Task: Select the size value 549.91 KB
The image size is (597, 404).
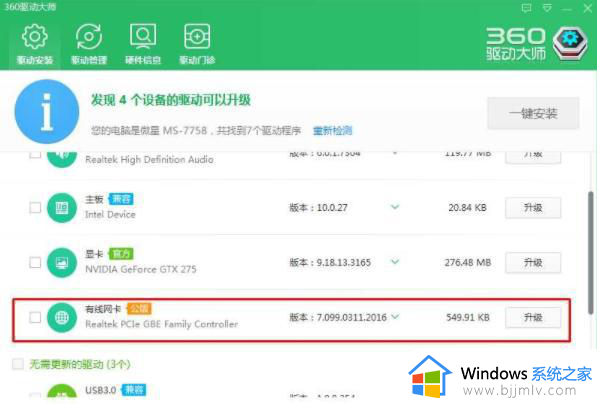Action: coord(468,317)
